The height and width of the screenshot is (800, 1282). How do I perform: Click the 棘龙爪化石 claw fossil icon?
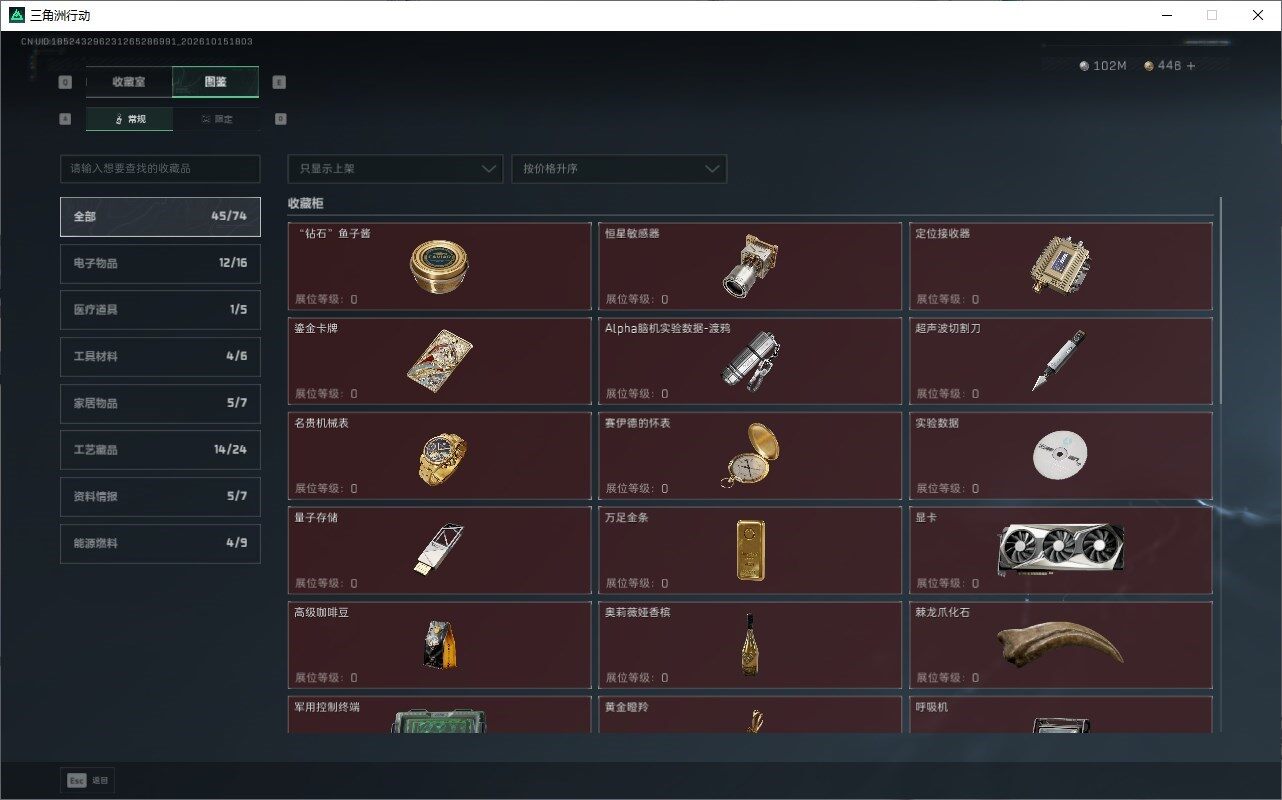tap(1060, 644)
